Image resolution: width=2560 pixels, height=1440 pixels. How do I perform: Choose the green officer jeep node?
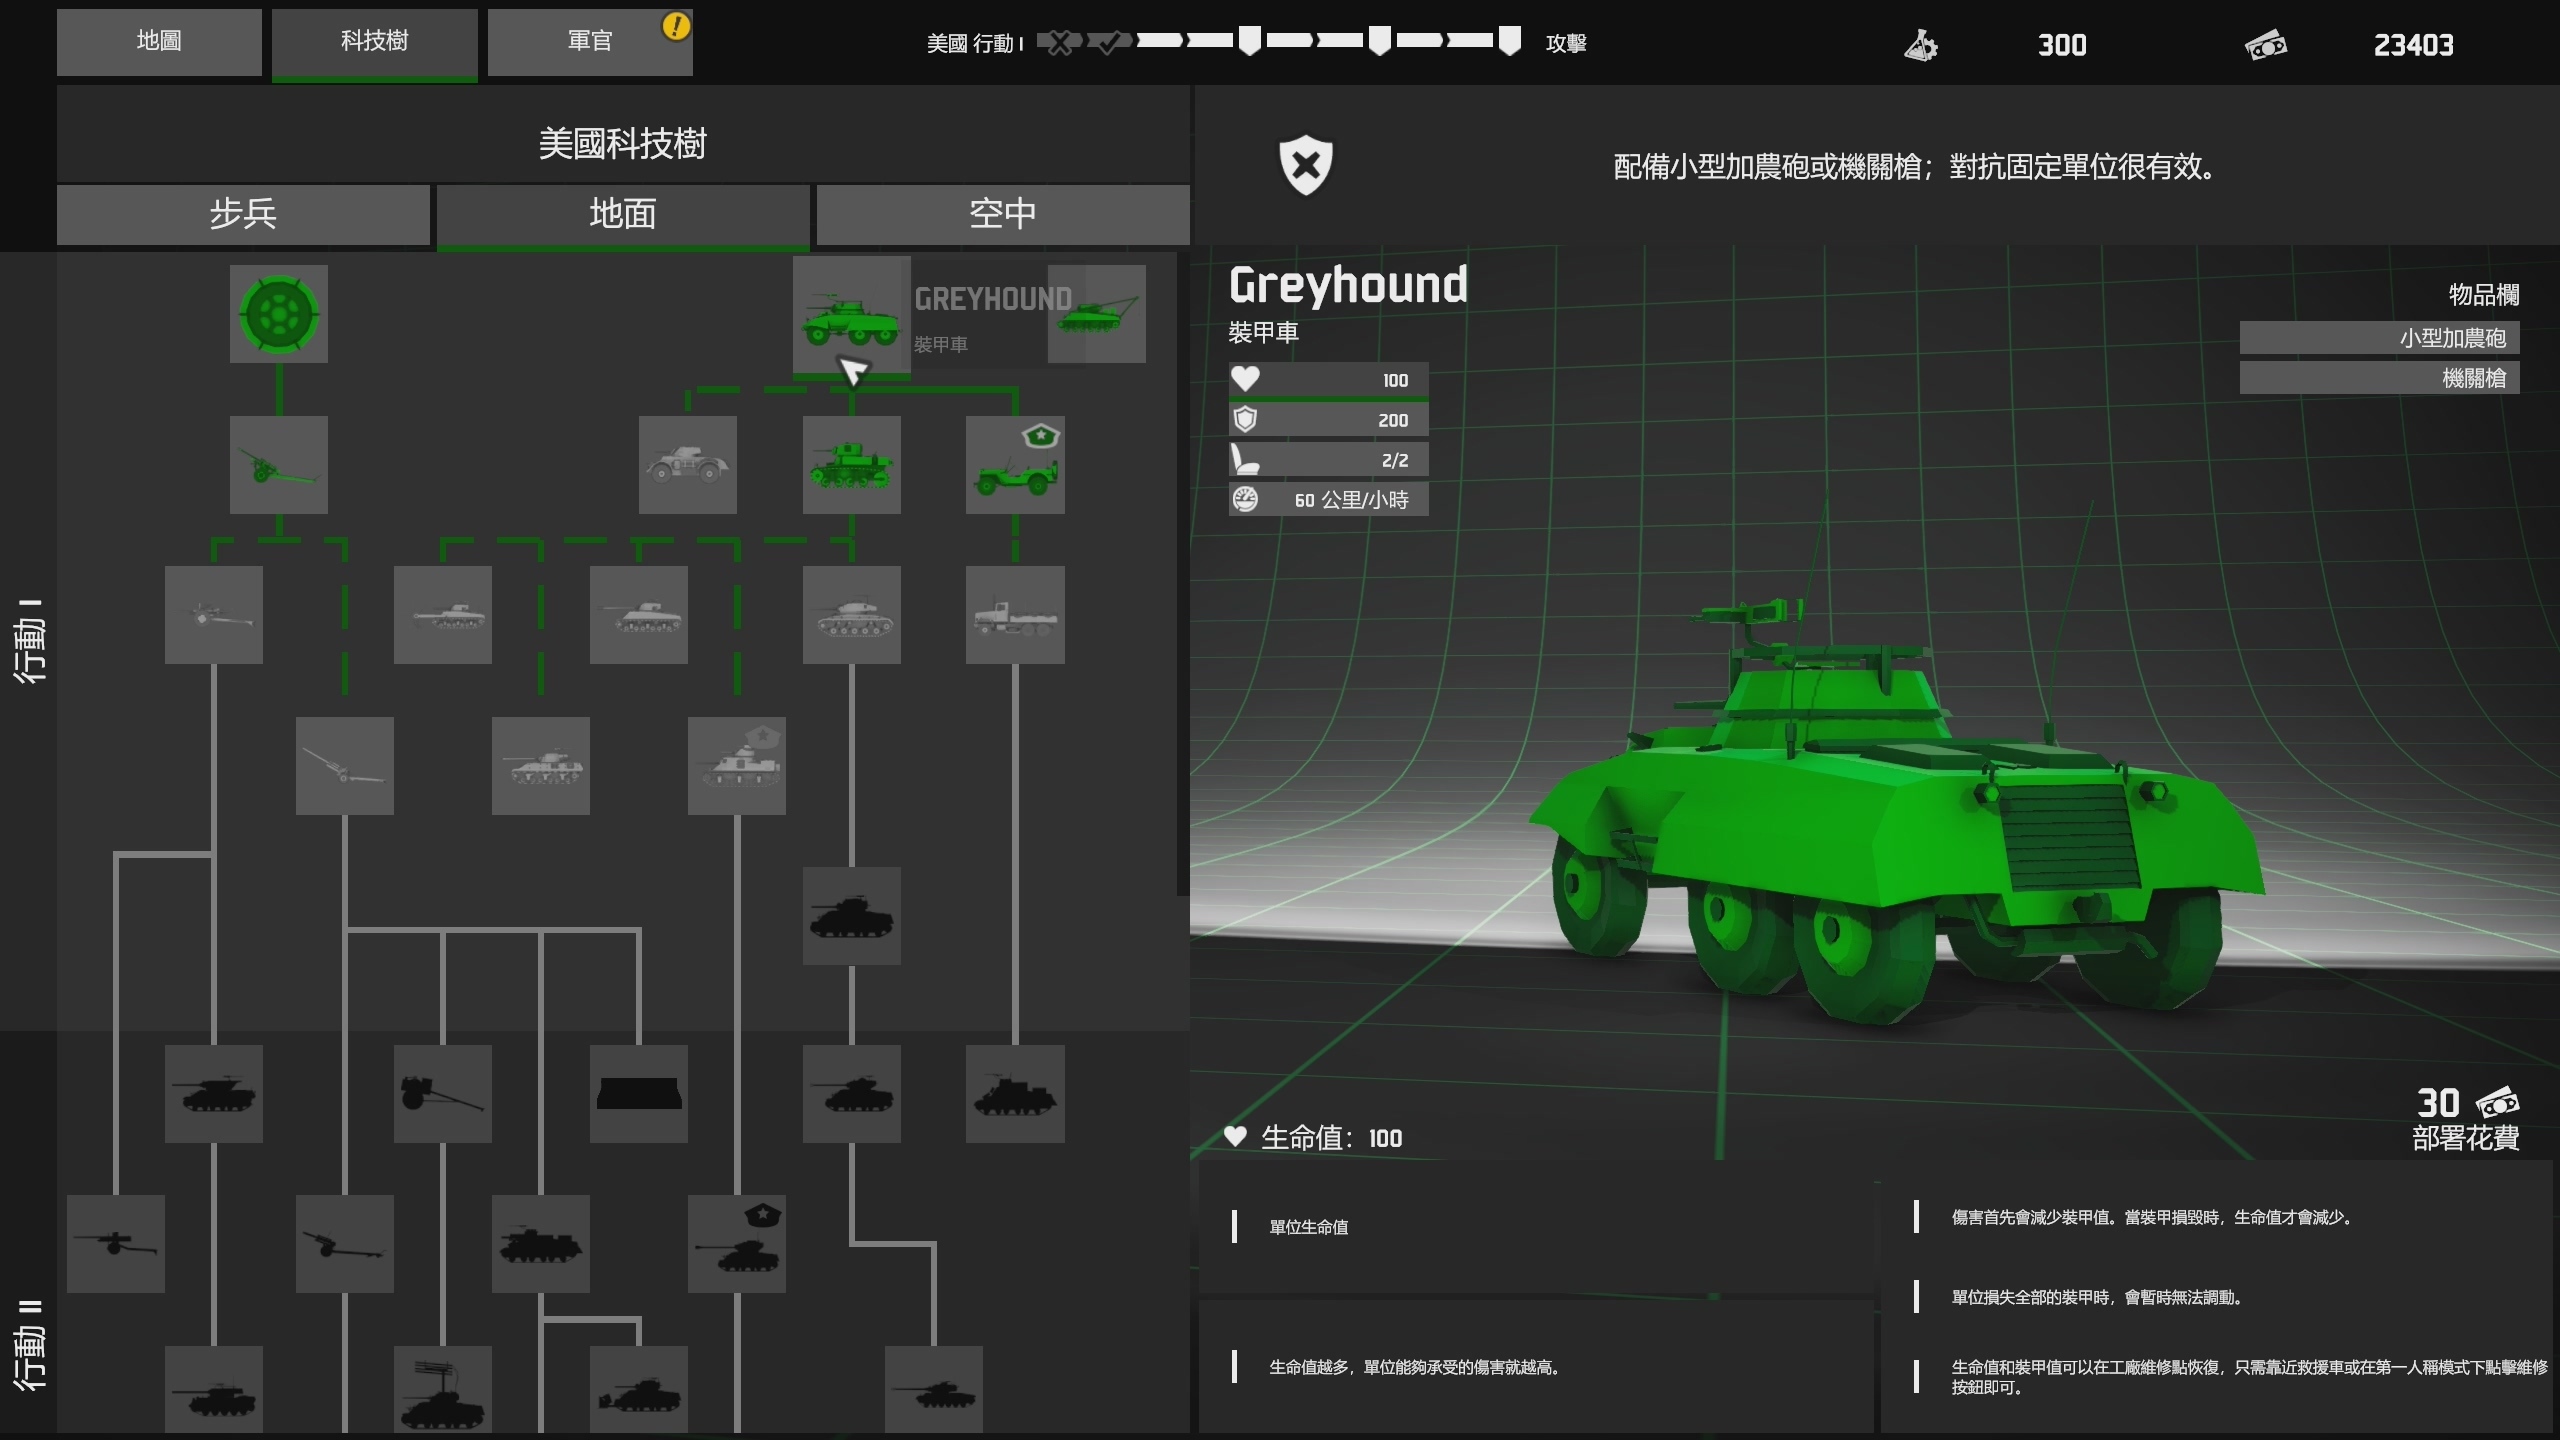click(x=1014, y=465)
